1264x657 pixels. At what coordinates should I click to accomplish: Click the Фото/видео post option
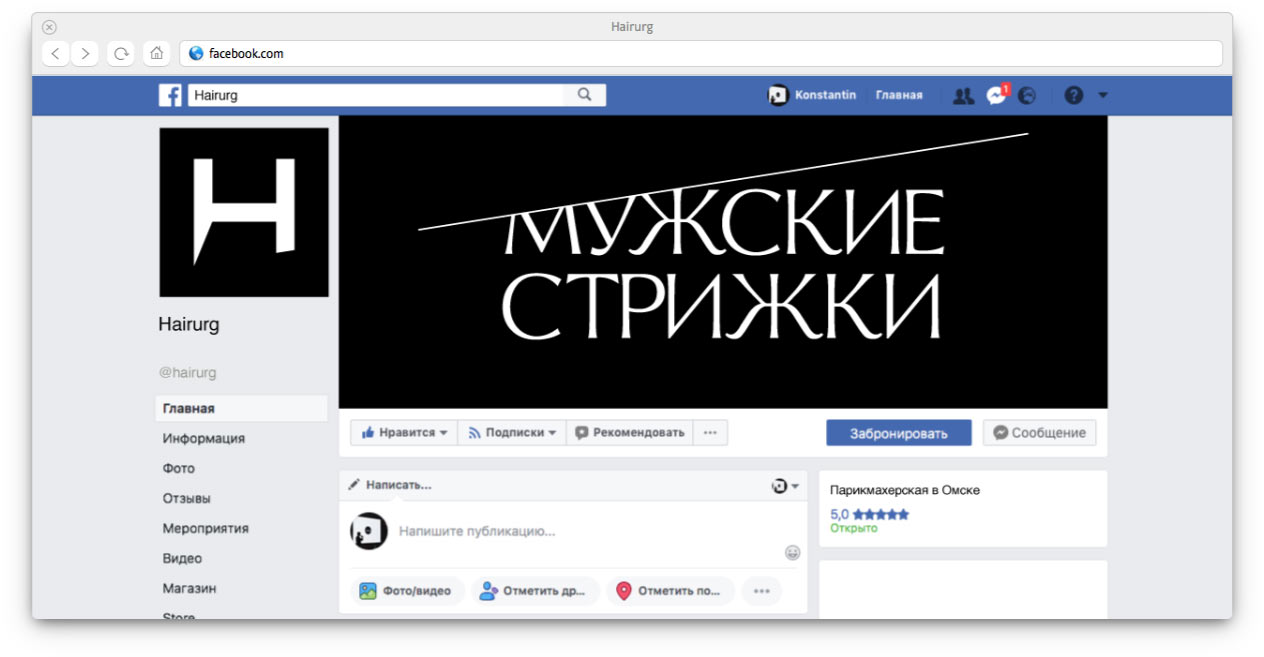pyautogui.click(x=406, y=591)
